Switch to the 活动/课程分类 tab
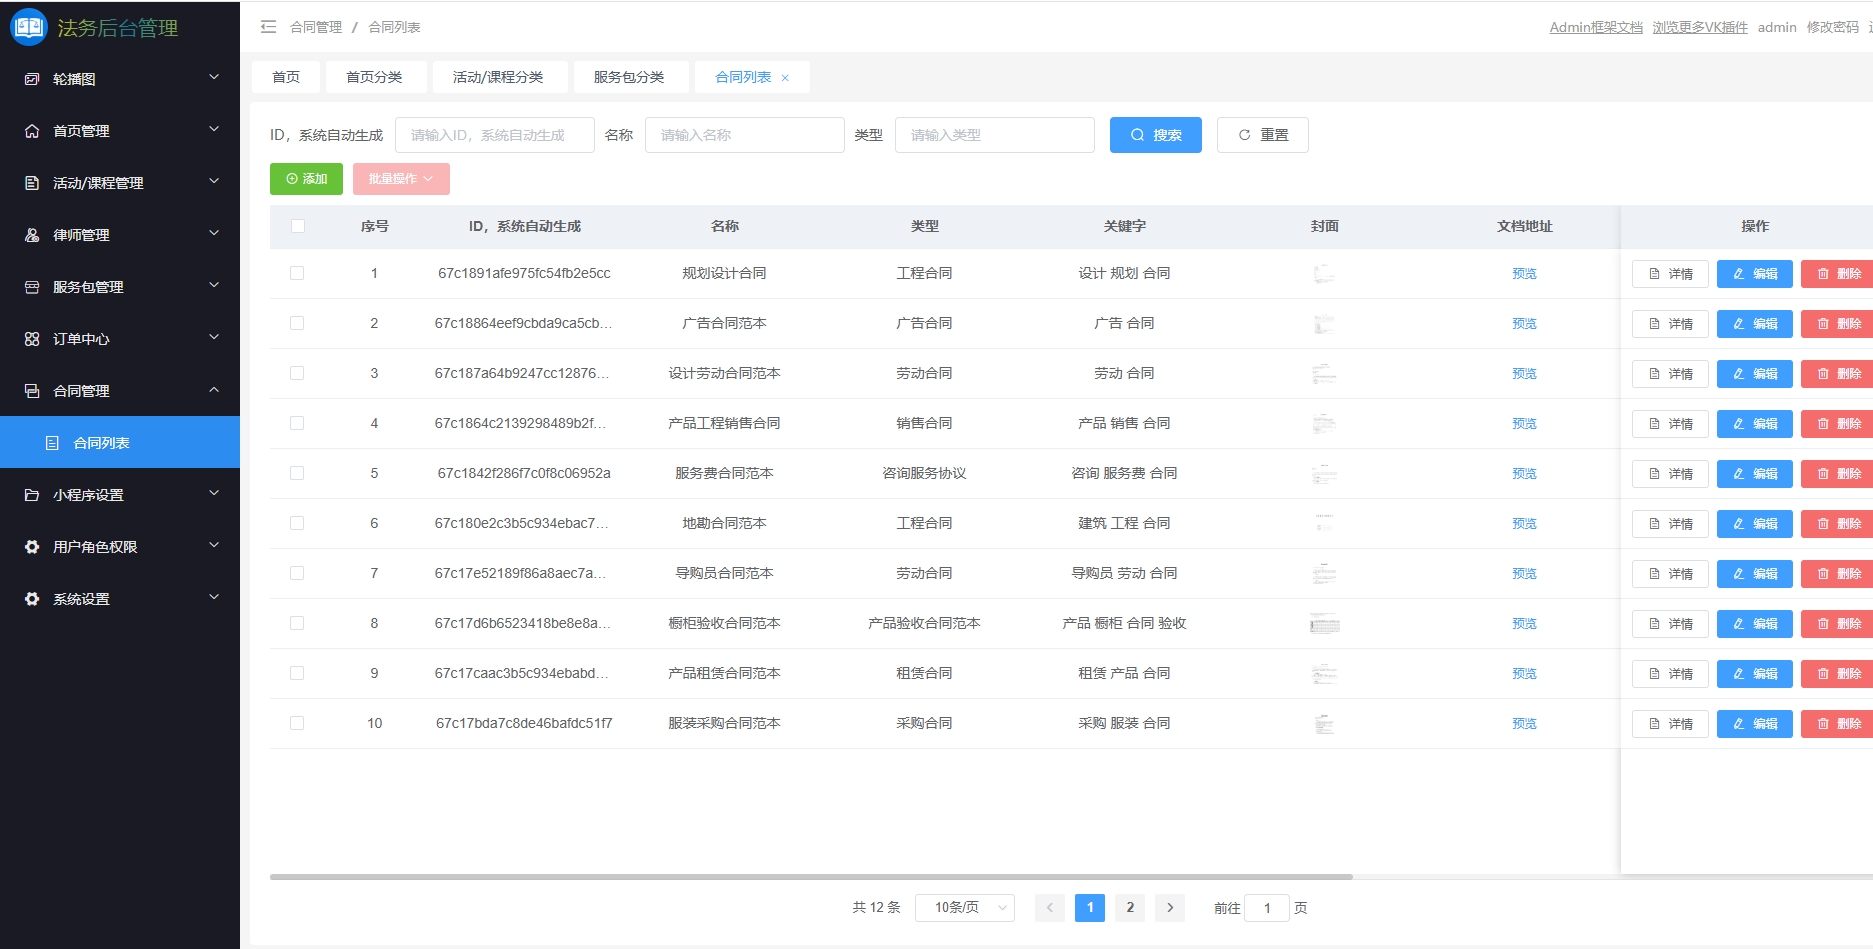The image size is (1873, 949). click(x=498, y=77)
